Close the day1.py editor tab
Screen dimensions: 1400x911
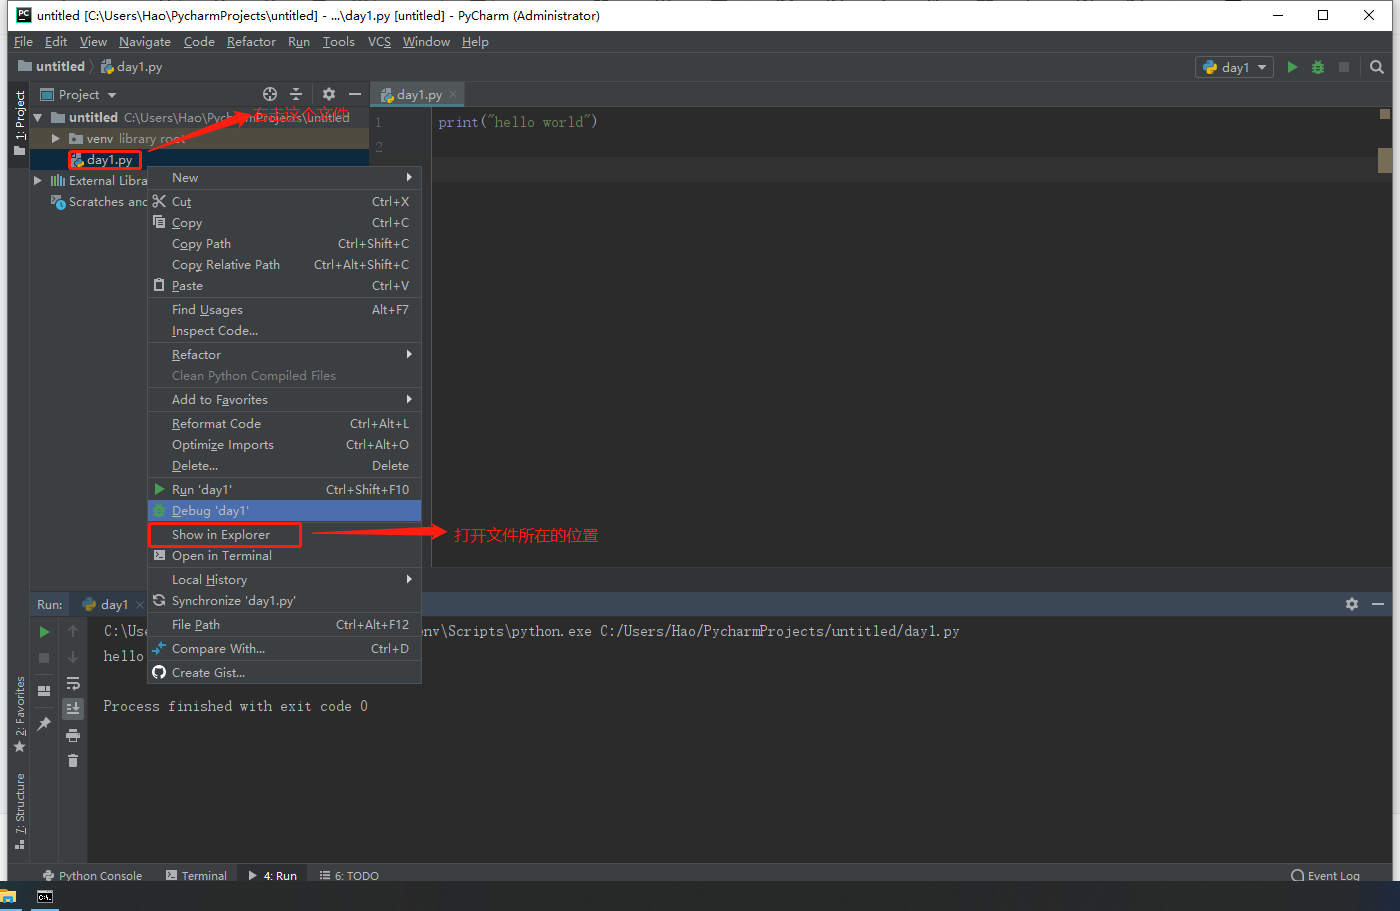coord(453,95)
